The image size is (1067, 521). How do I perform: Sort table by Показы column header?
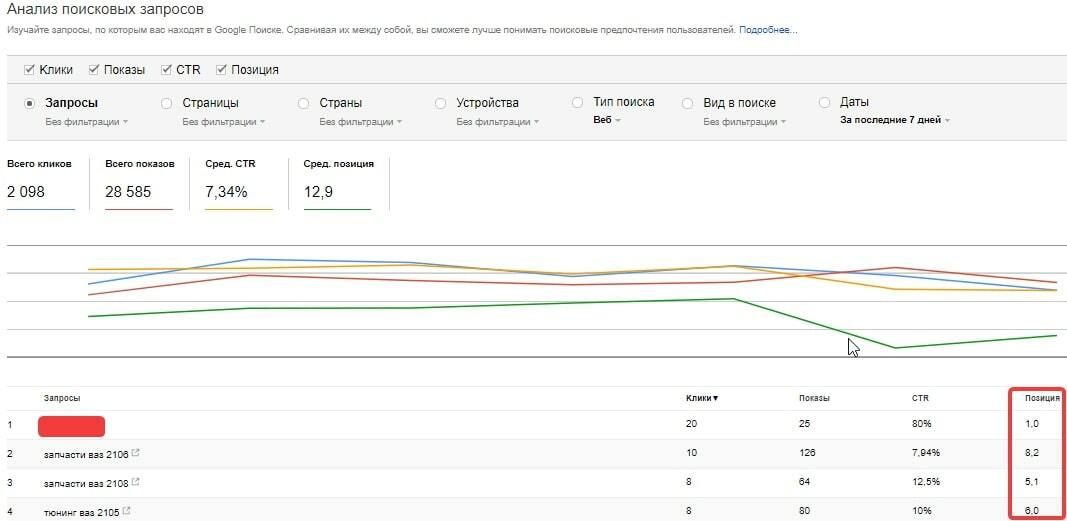coord(814,398)
